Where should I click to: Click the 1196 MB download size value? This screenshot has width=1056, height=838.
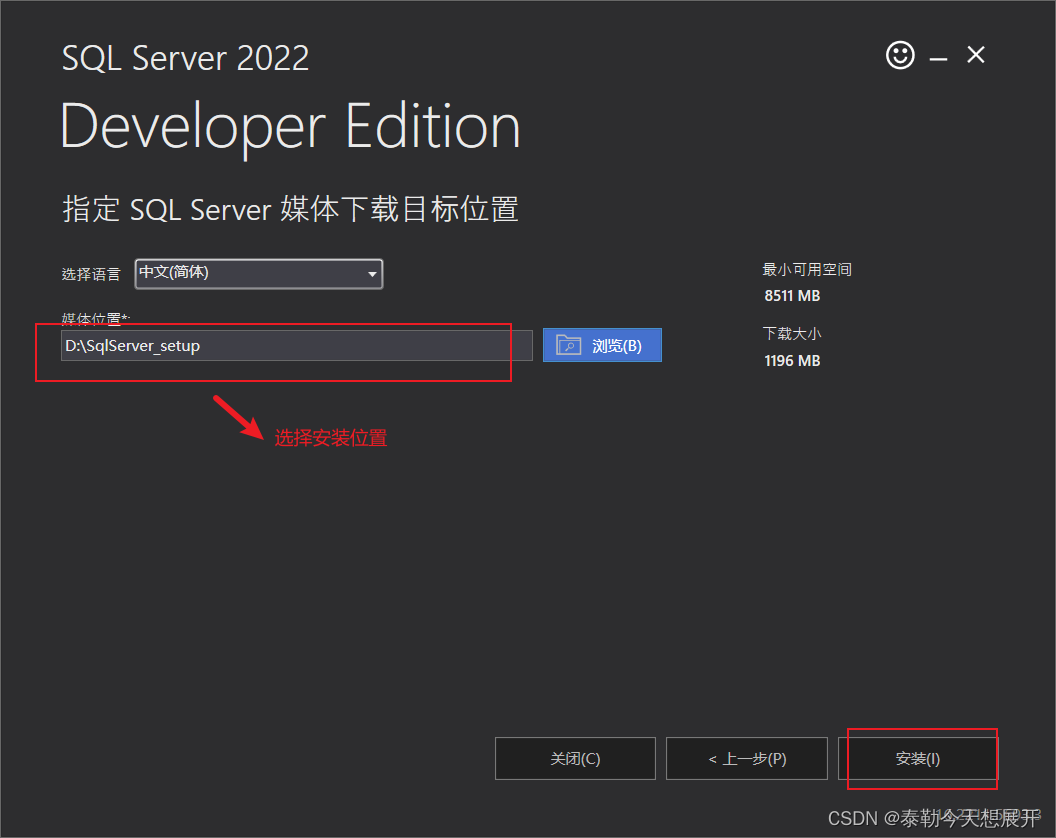coord(792,360)
